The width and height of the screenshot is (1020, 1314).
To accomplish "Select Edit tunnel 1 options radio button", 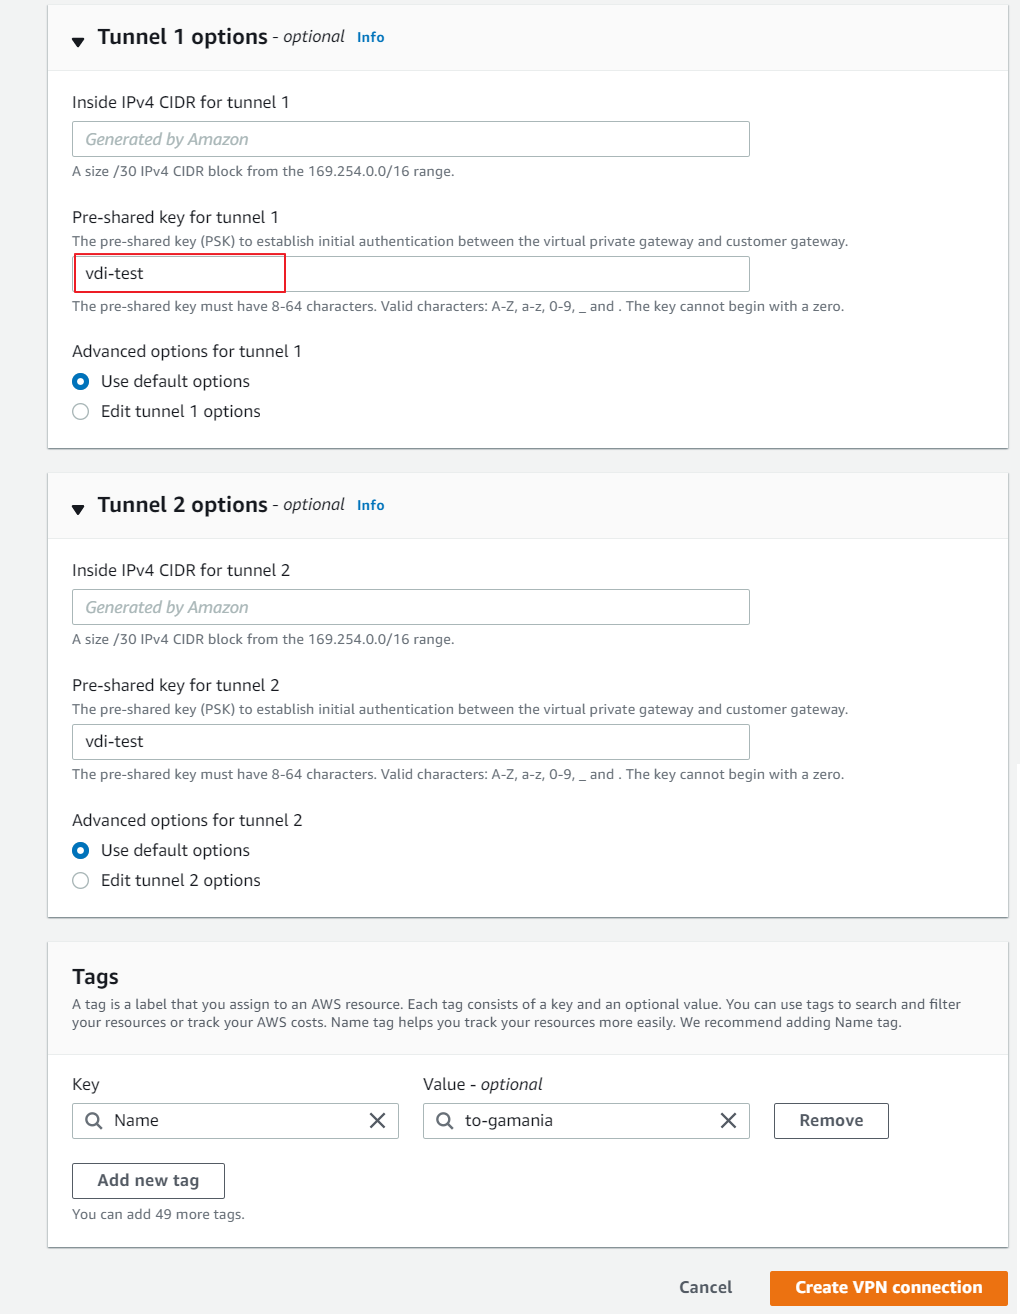I will click(x=81, y=411).
